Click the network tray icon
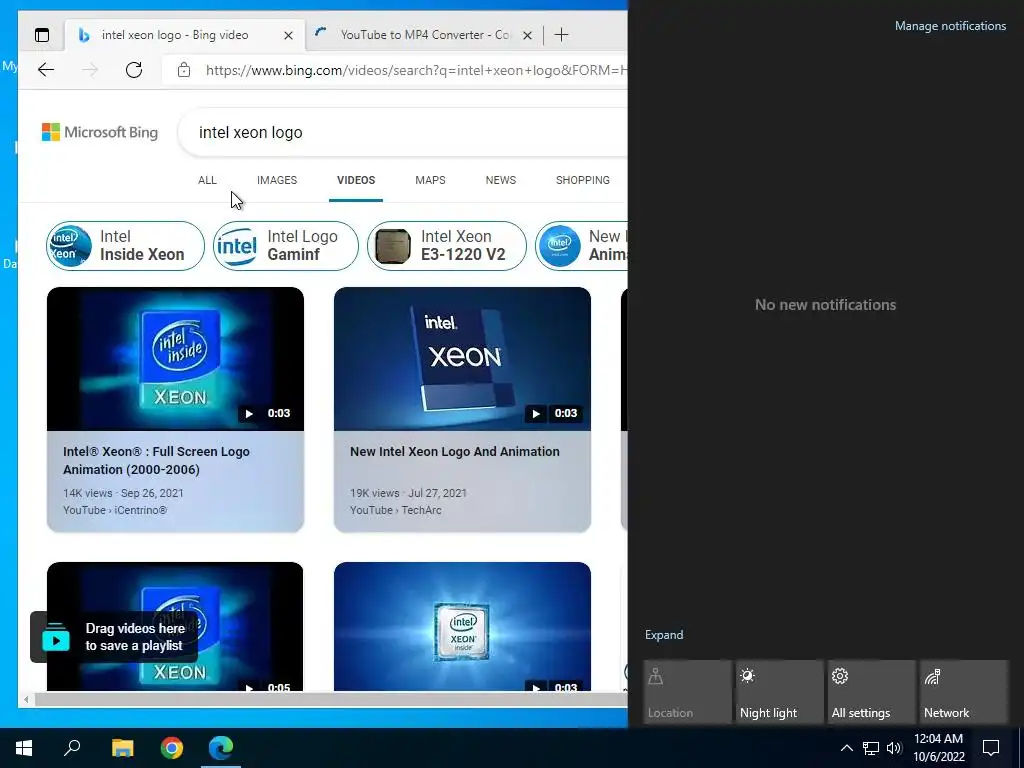Image resolution: width=1024 pixels, height=768 pixels. [871, 748]
